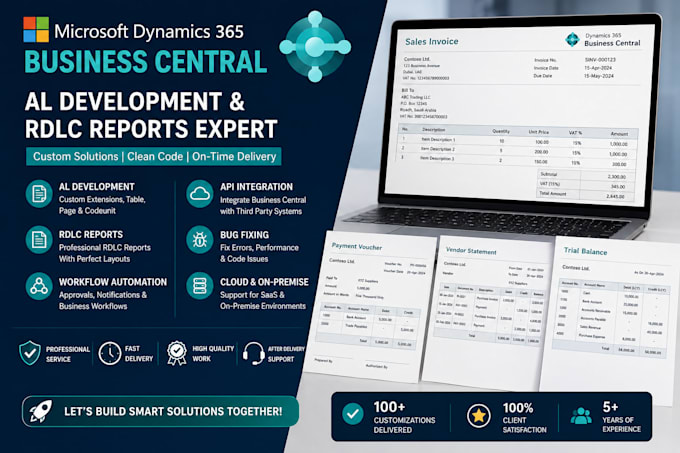Click the "100% Client Satisfaction" text
This screenshot has height=453, width=680.
[x=525, y=417]
